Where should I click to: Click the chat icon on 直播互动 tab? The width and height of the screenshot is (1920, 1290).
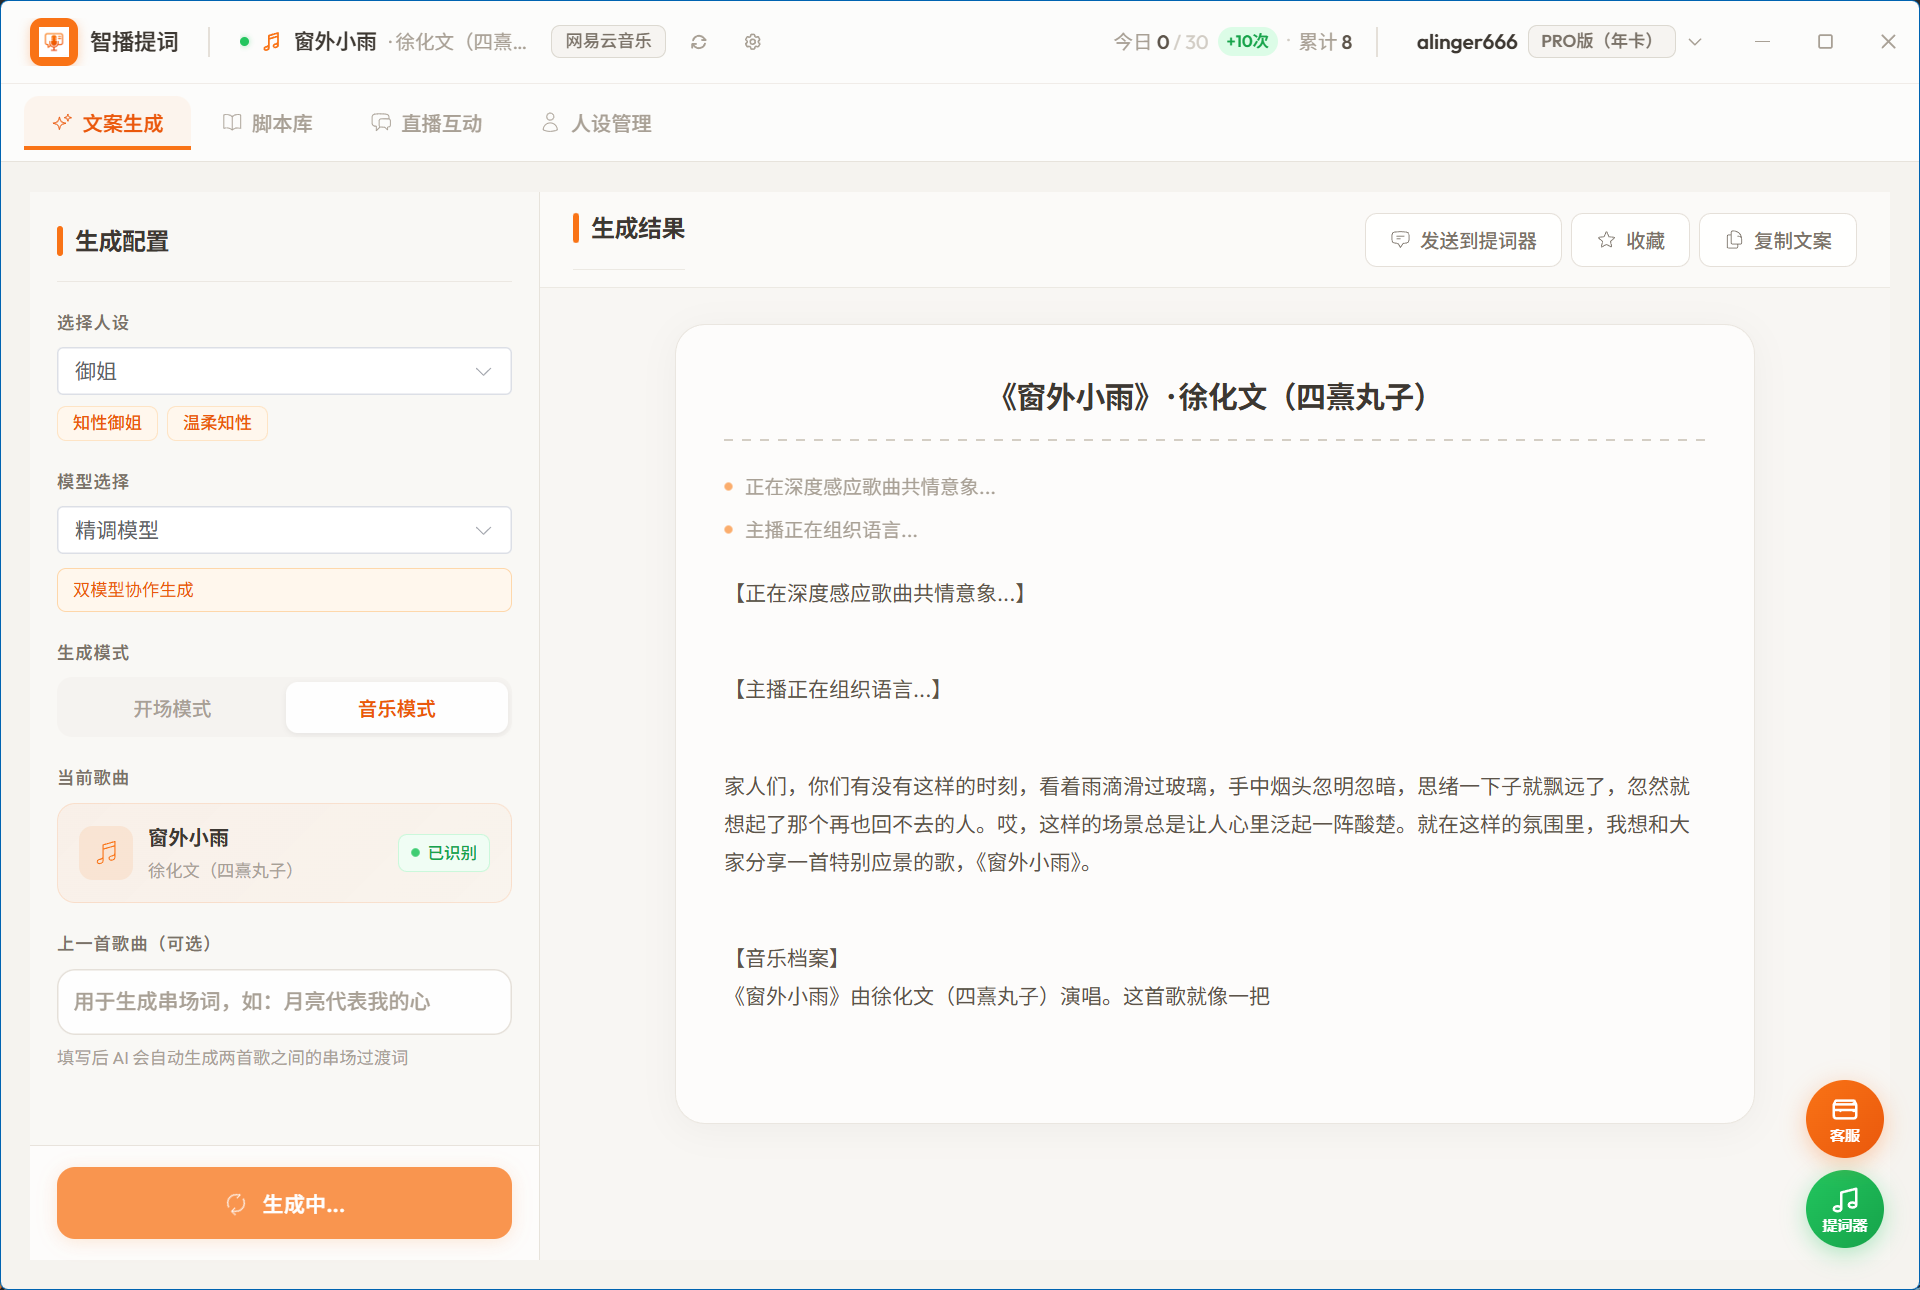click(x=381, y=123)
